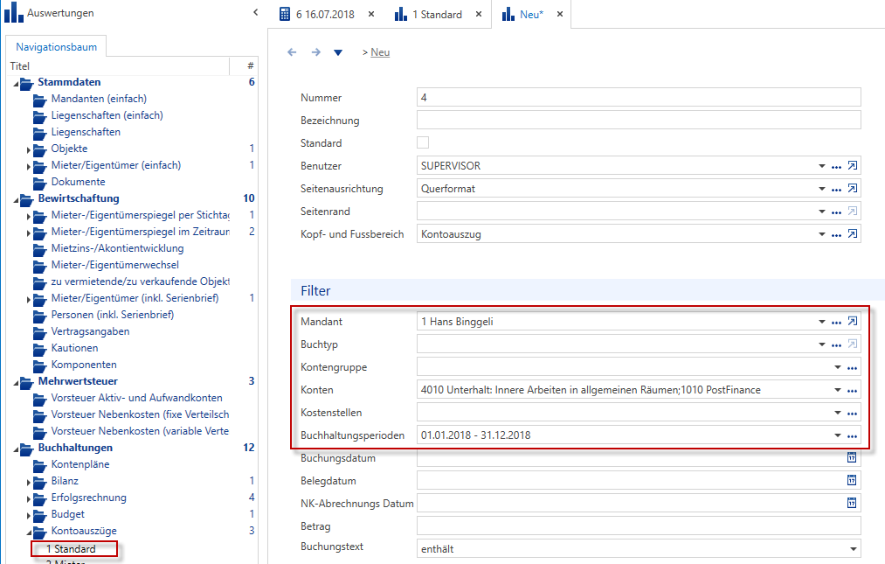This screenshot has width=885, height=564.
Task: Open the Kopf- und Fussbereich linked record icon
Action: (x=852, y=234)
